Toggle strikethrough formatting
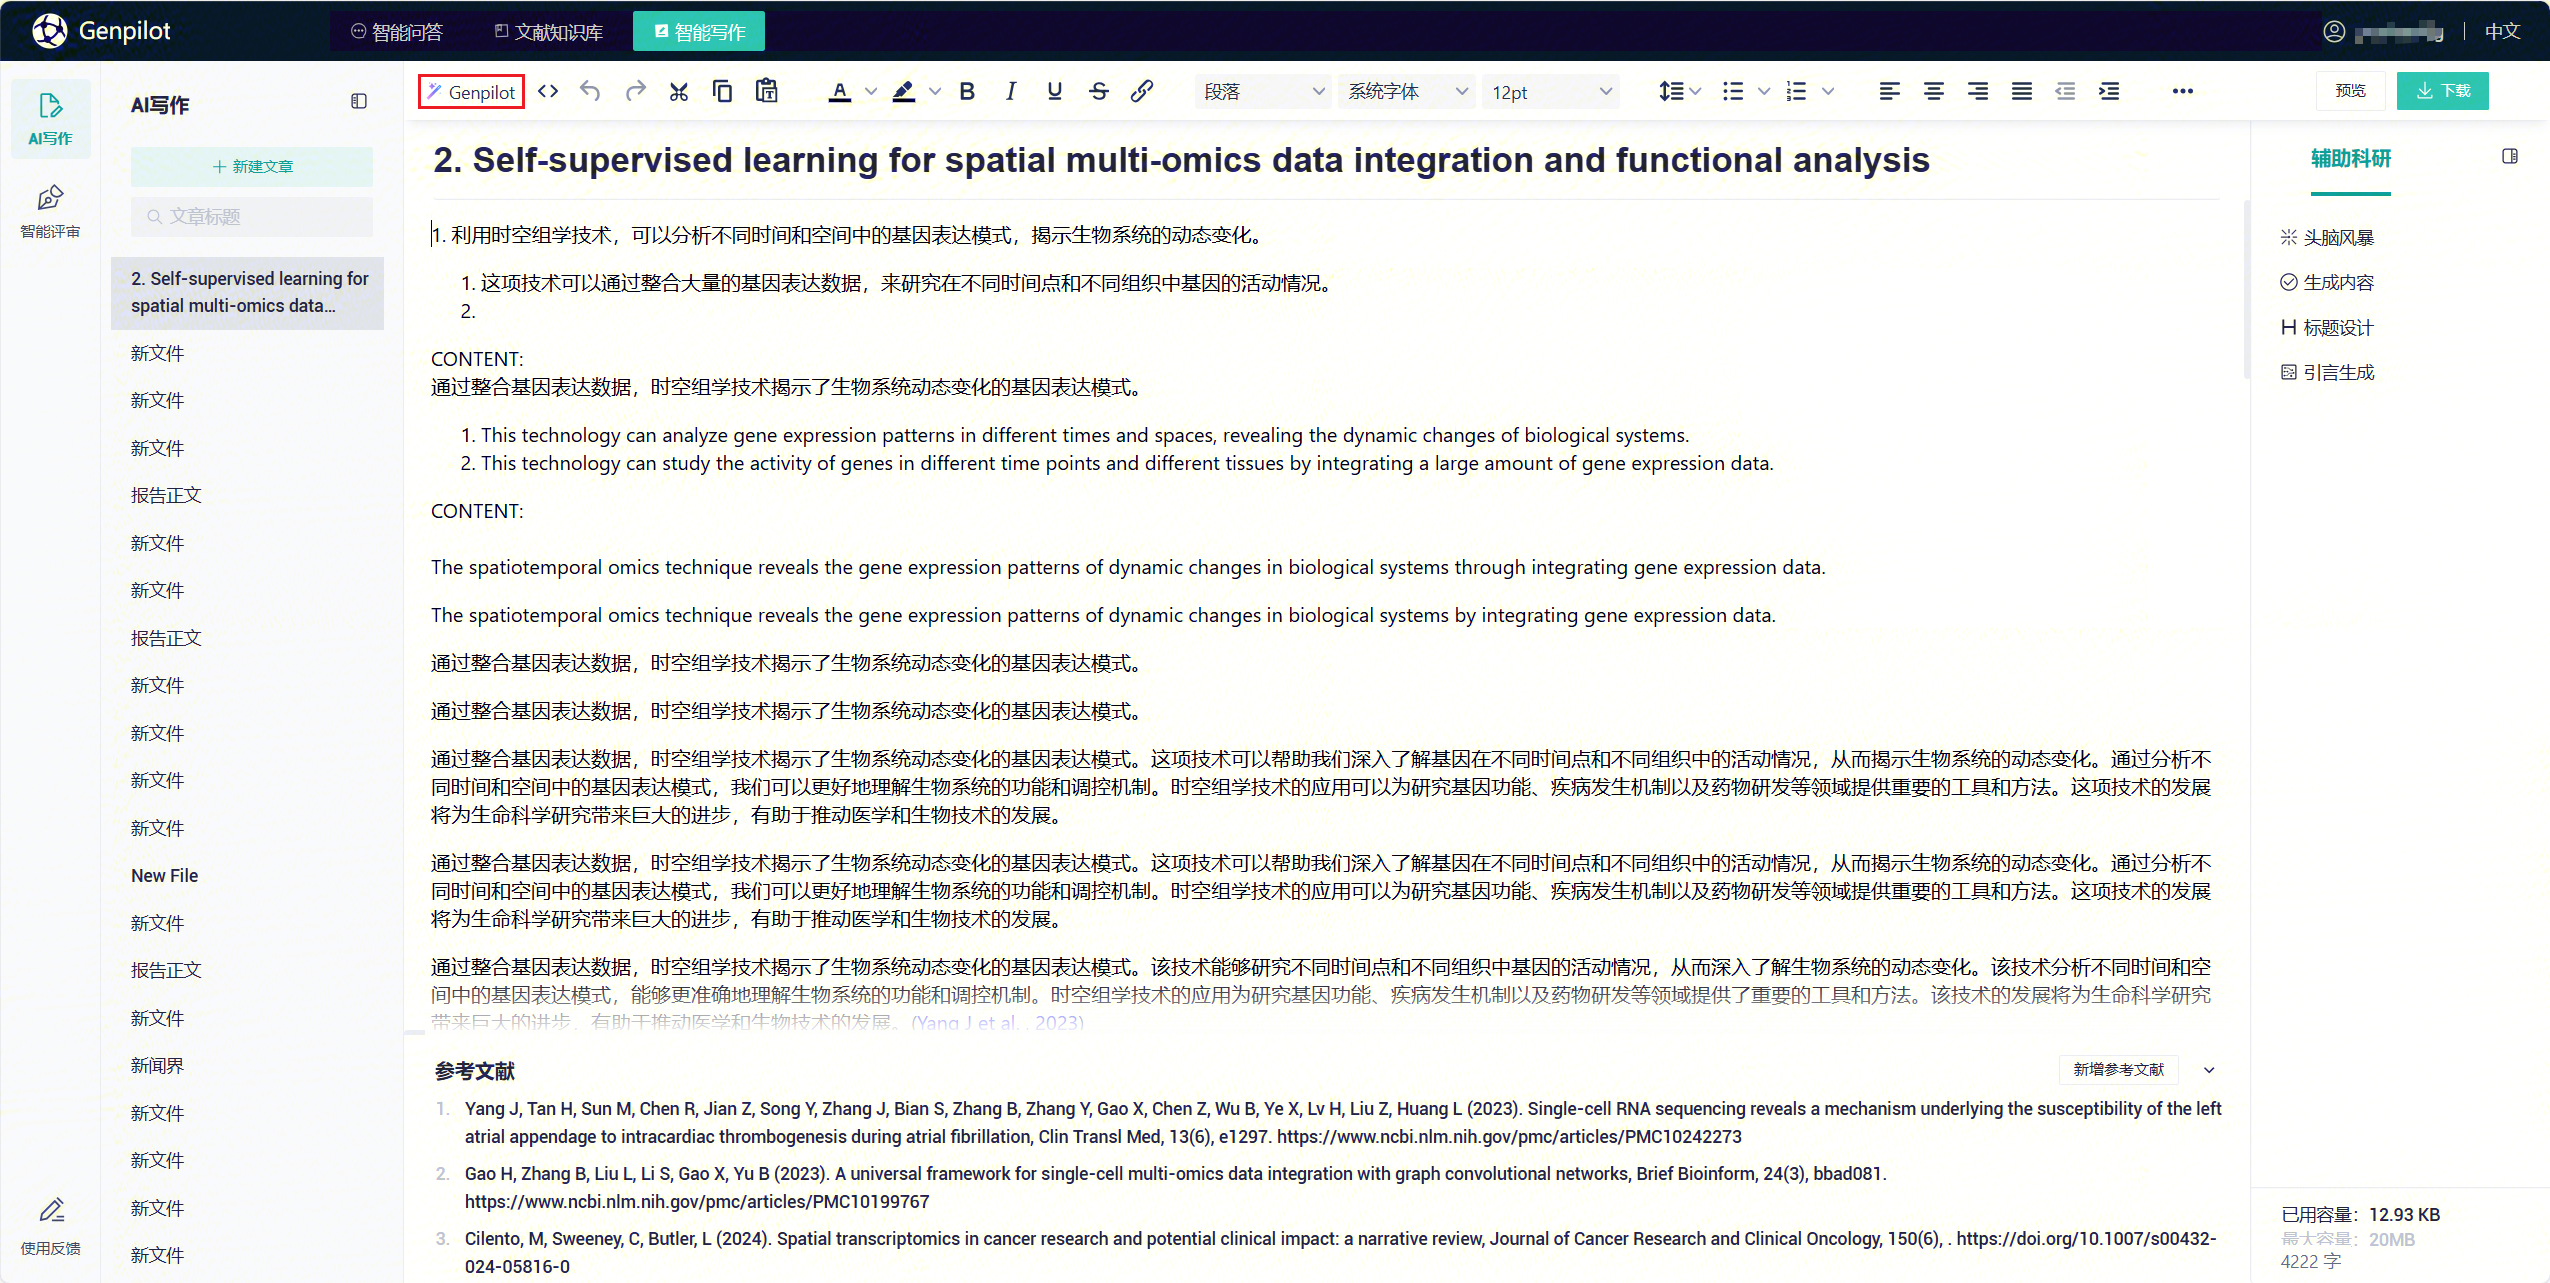The height and width of the screenshot is (1283, 2550). coord(1099,92)
